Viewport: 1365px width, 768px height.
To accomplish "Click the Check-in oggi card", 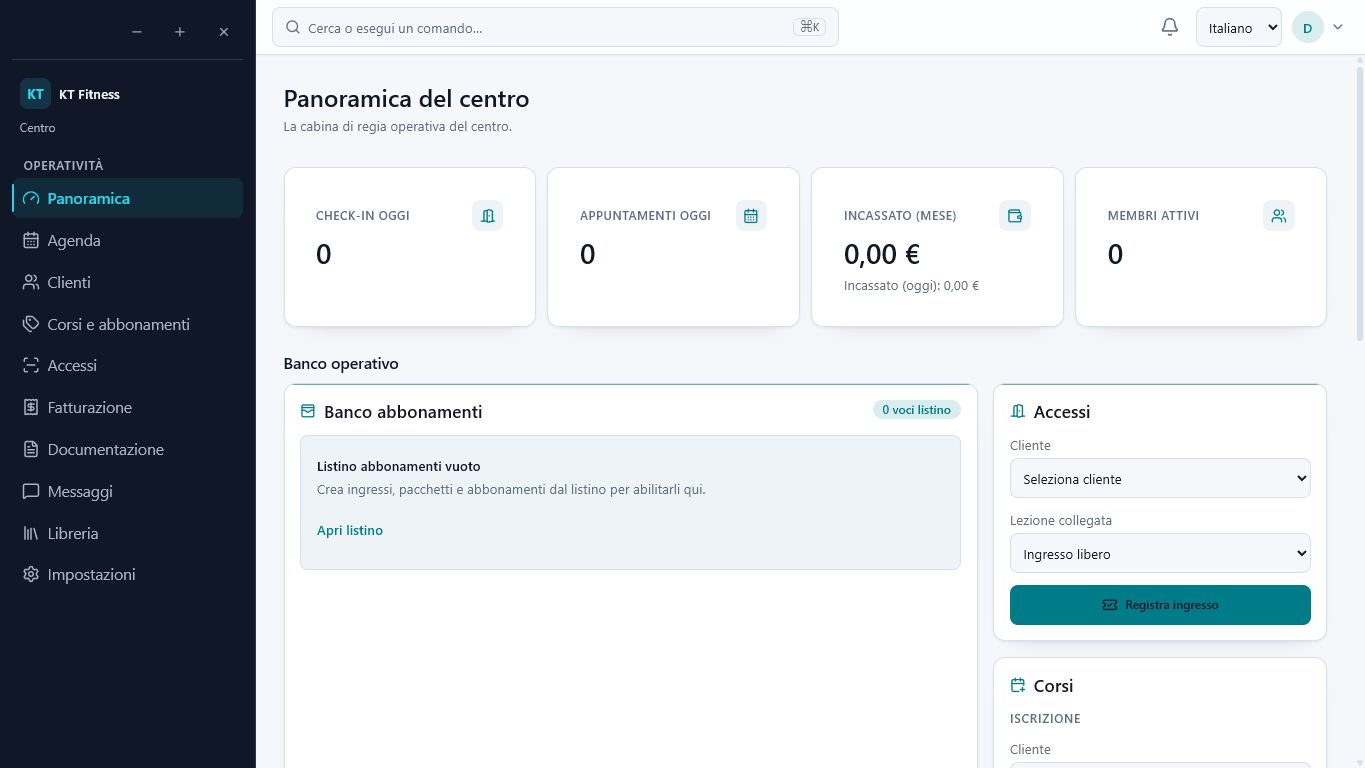I will point(410,247).
